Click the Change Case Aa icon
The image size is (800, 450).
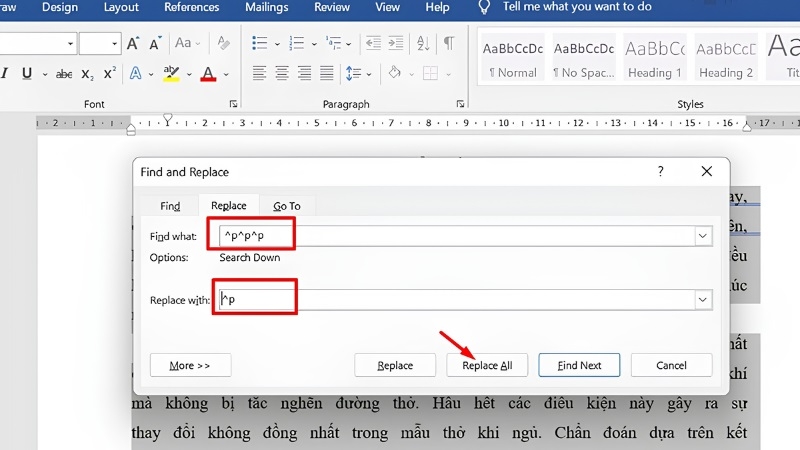pyautogui.click(x=183, y=43)
